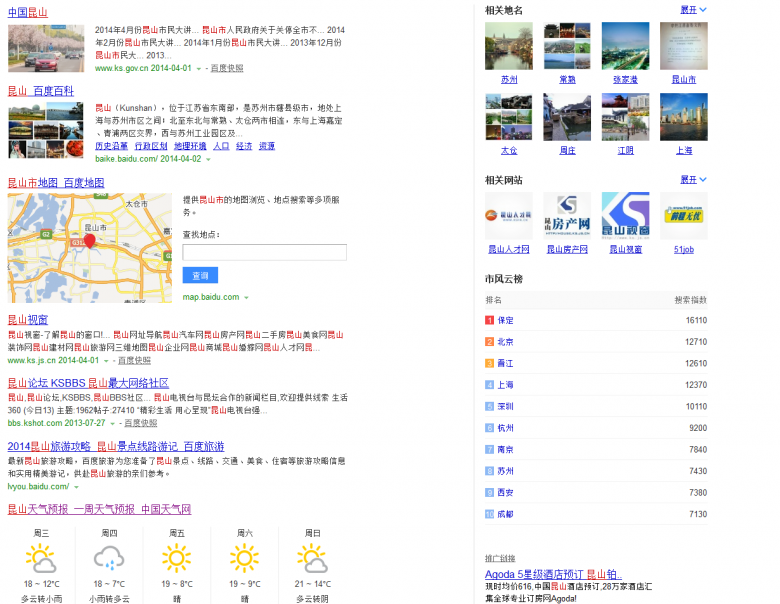This screenshot has width=780, height=604.
Task: Click the 百度百科 photo collage thumbnail
Action: point(46,130)
